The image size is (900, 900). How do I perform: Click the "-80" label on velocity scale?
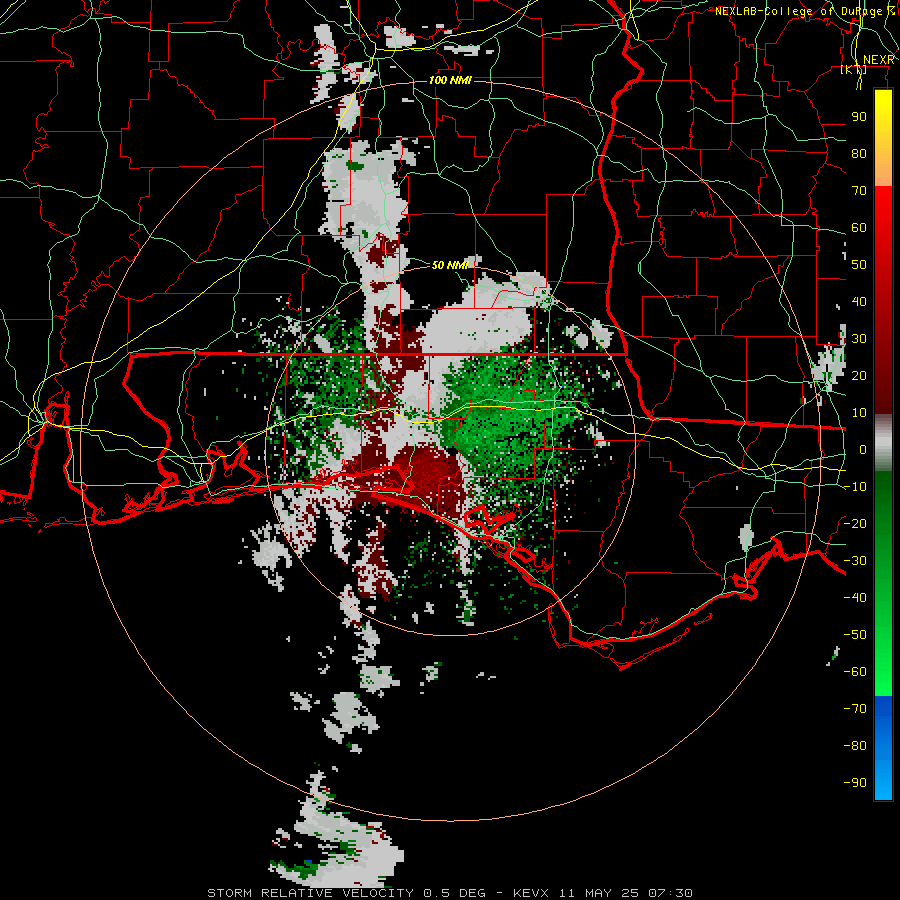(855, 746)
